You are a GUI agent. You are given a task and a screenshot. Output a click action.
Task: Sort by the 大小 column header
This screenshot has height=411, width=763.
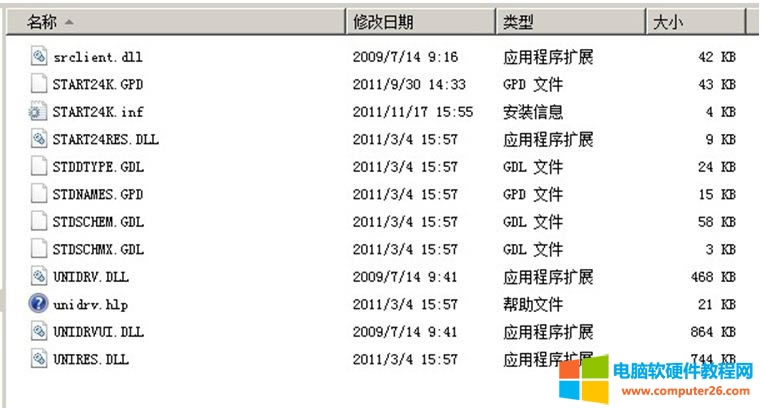[x=667, y=21]
